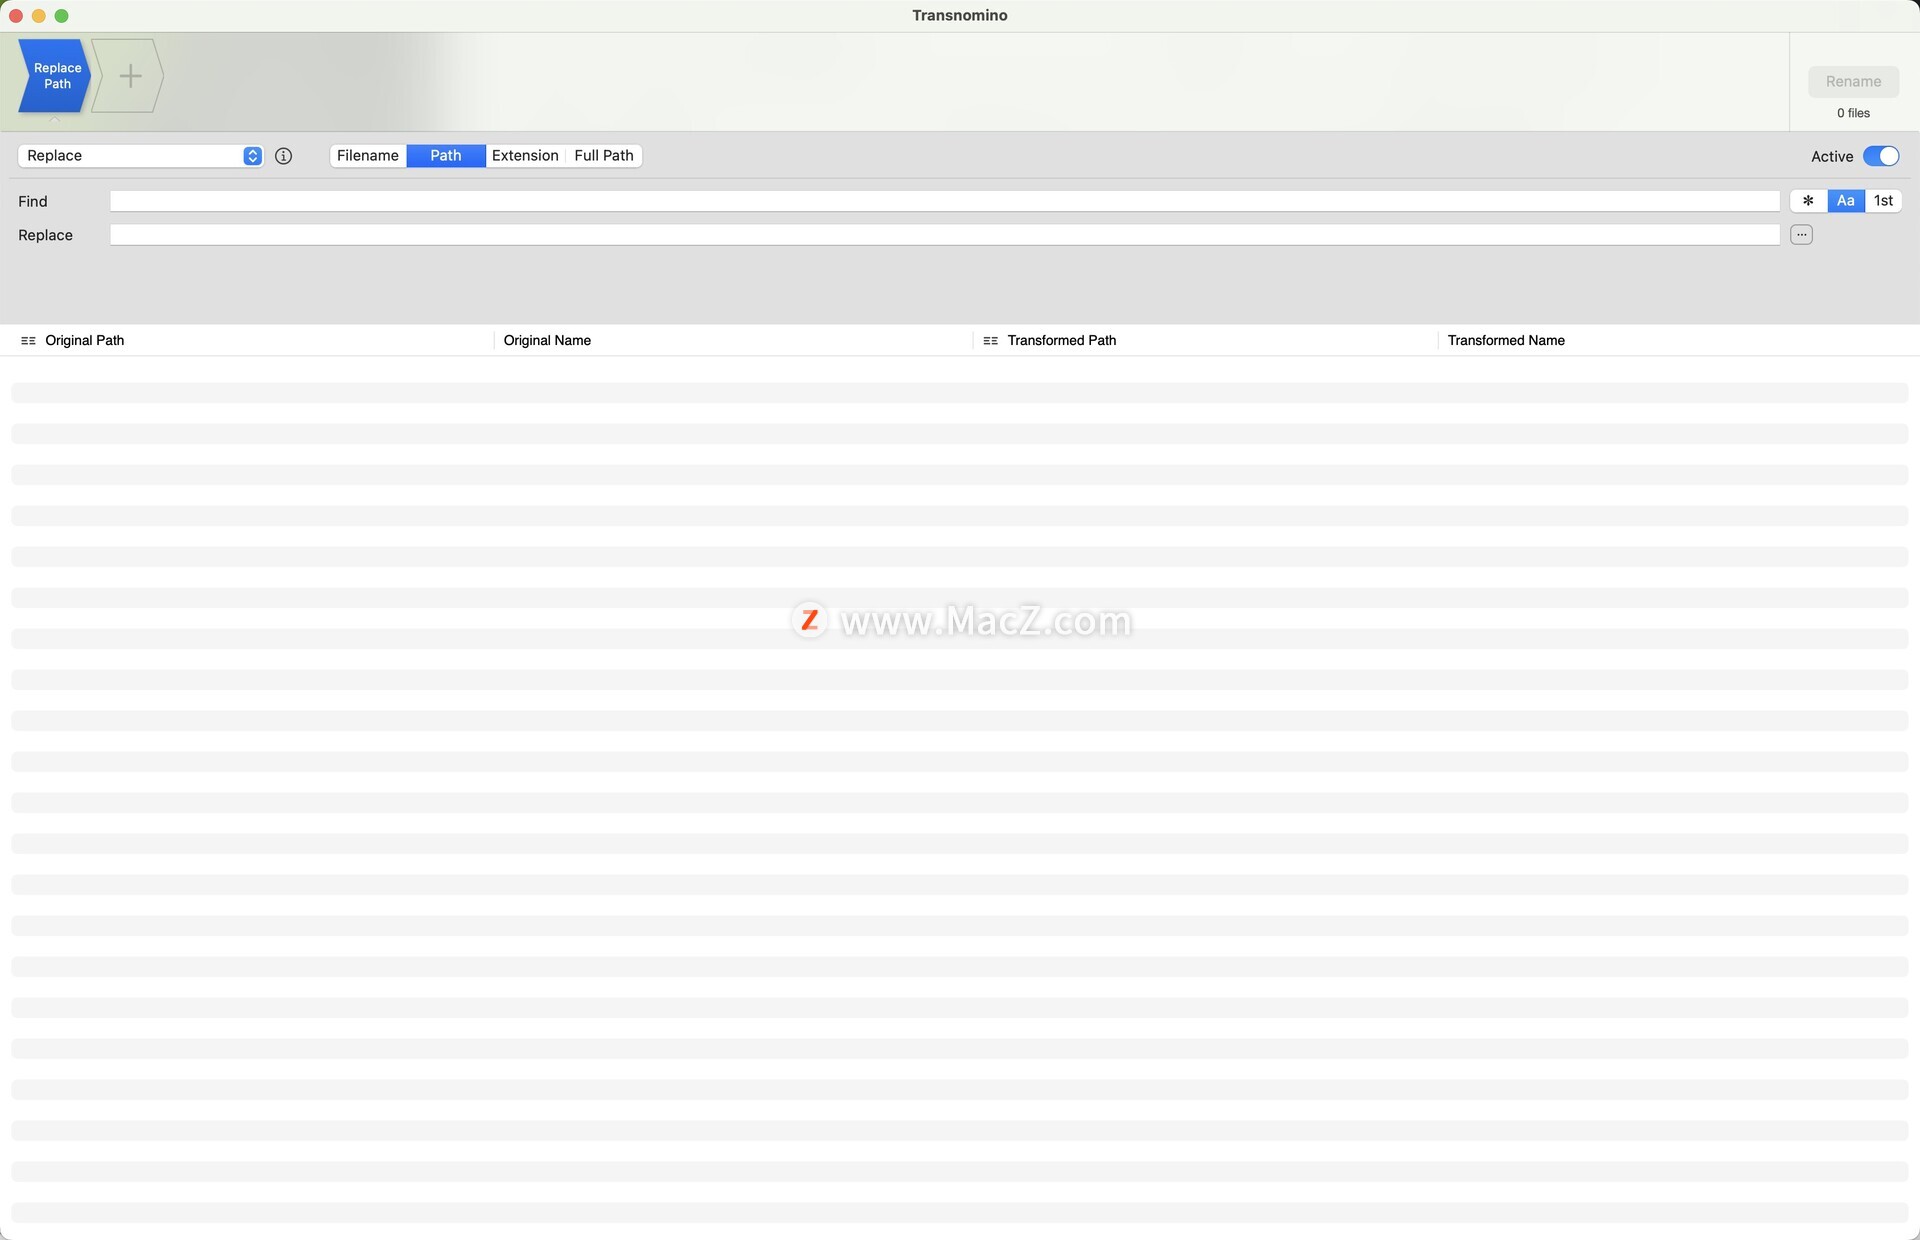Click the Find text field
1920x1240 pixels.
(945, 201)
